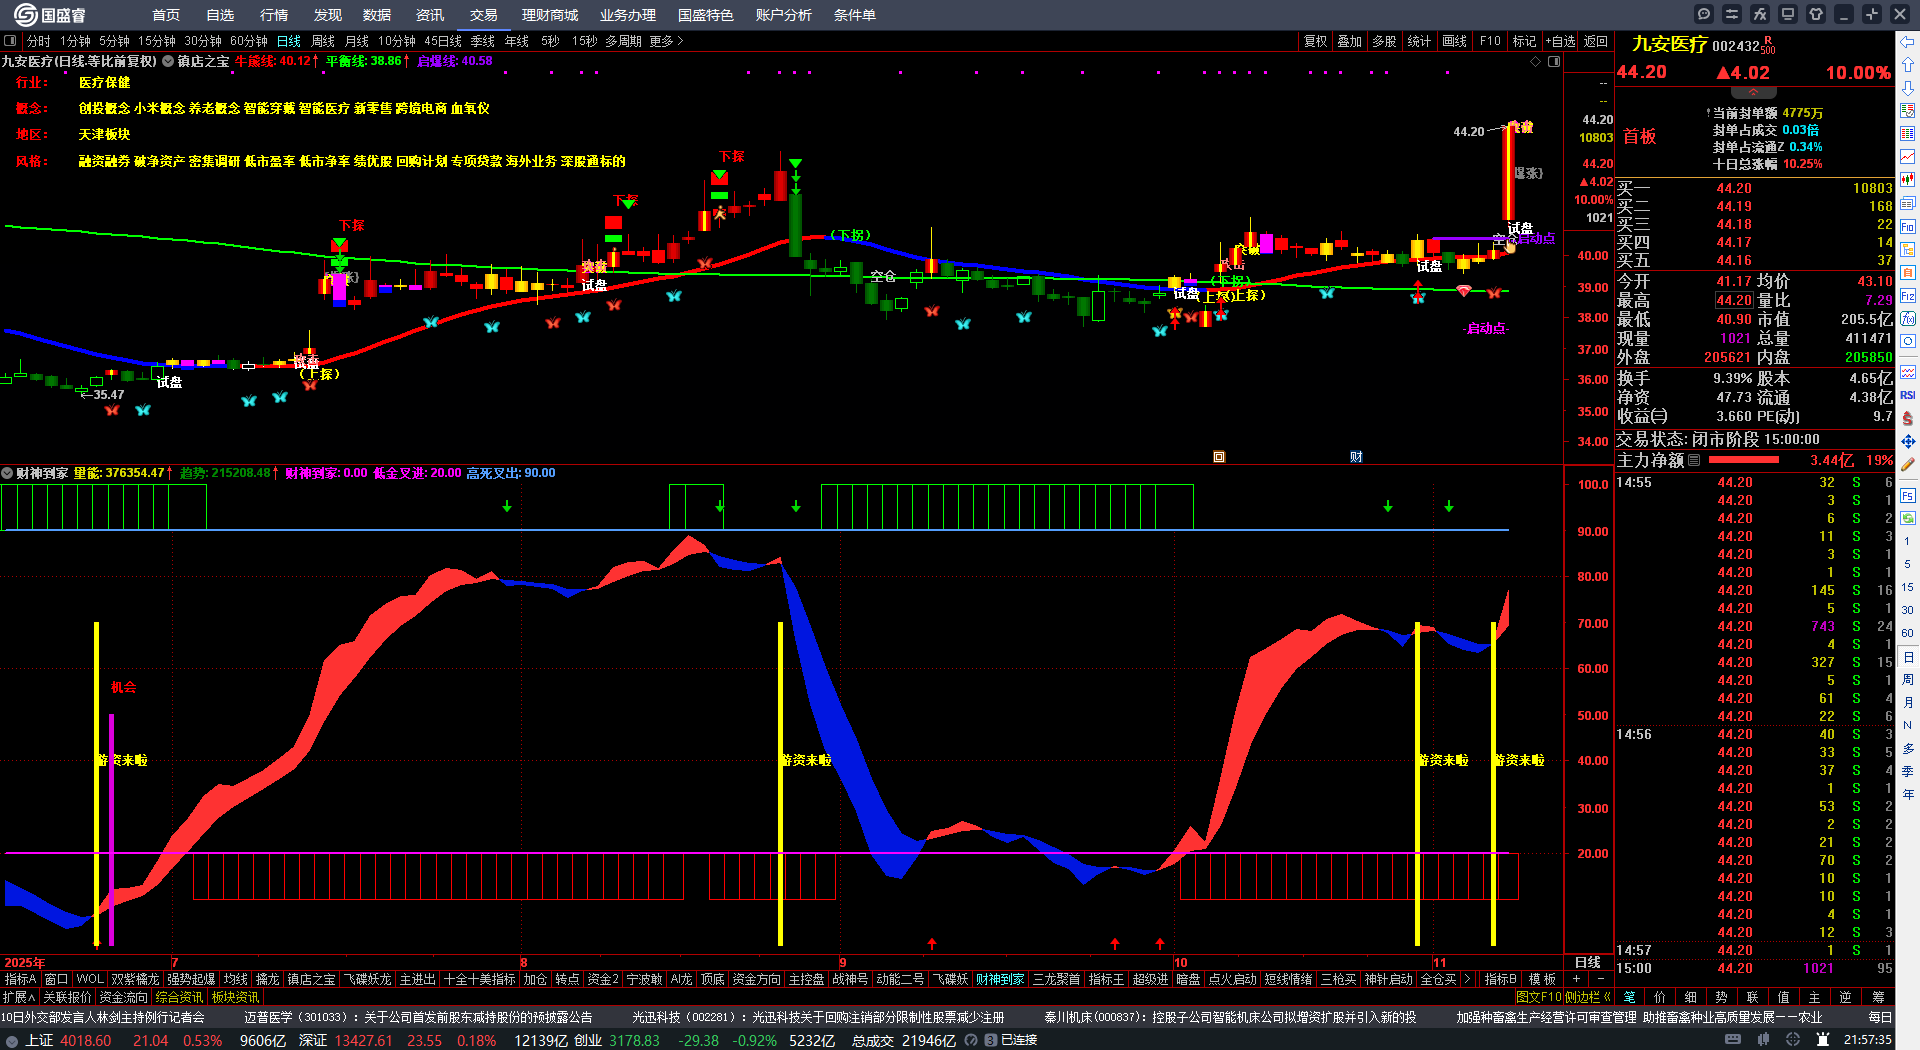Click the four-arrow move icon in sidebar

(1908, 441)
